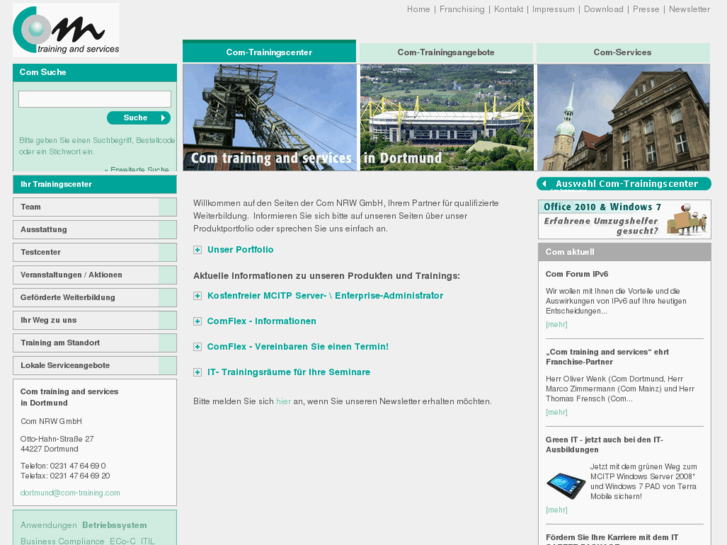Open the ComFlex - Informationen link
Screen dimensions: 727x545
pos(261,321)
